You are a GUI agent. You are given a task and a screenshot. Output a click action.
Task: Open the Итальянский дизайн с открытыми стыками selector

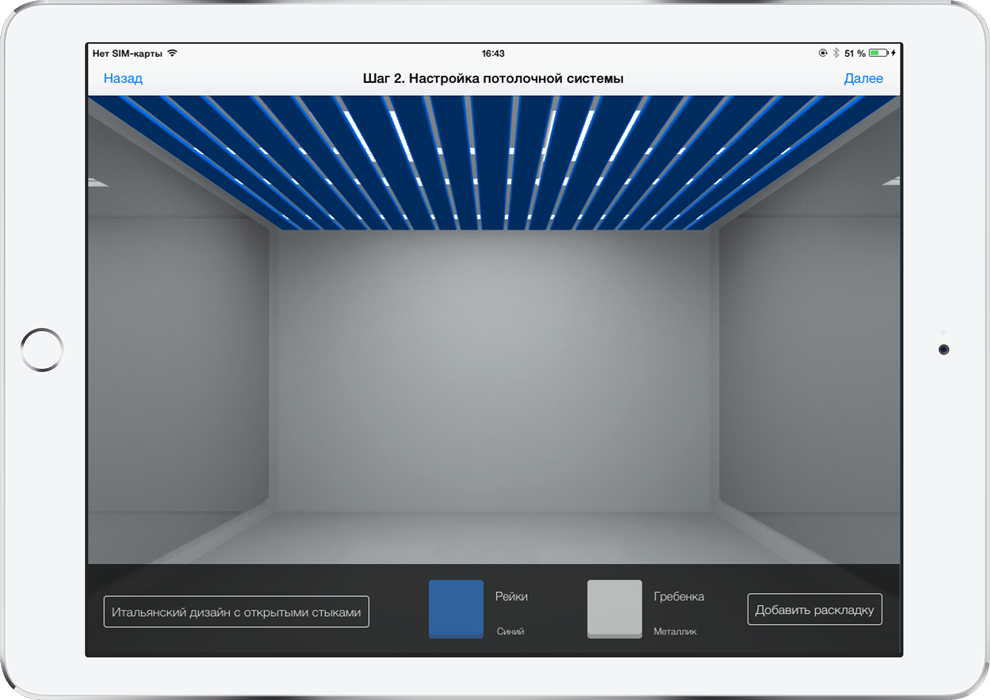tap(236, 612)
